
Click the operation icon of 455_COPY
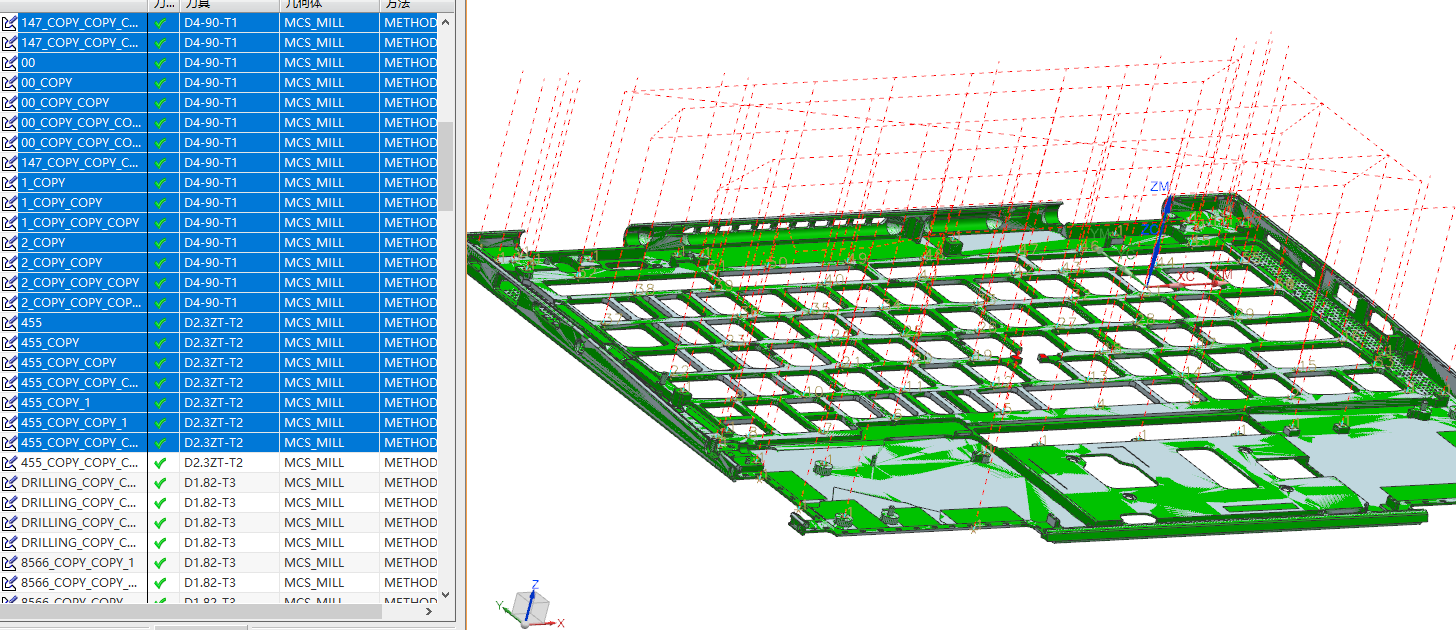9,343
